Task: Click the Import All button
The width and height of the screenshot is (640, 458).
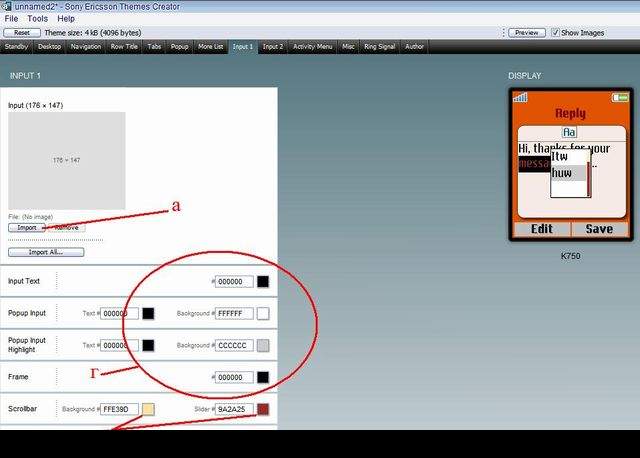Action: (x=45, y=252)
